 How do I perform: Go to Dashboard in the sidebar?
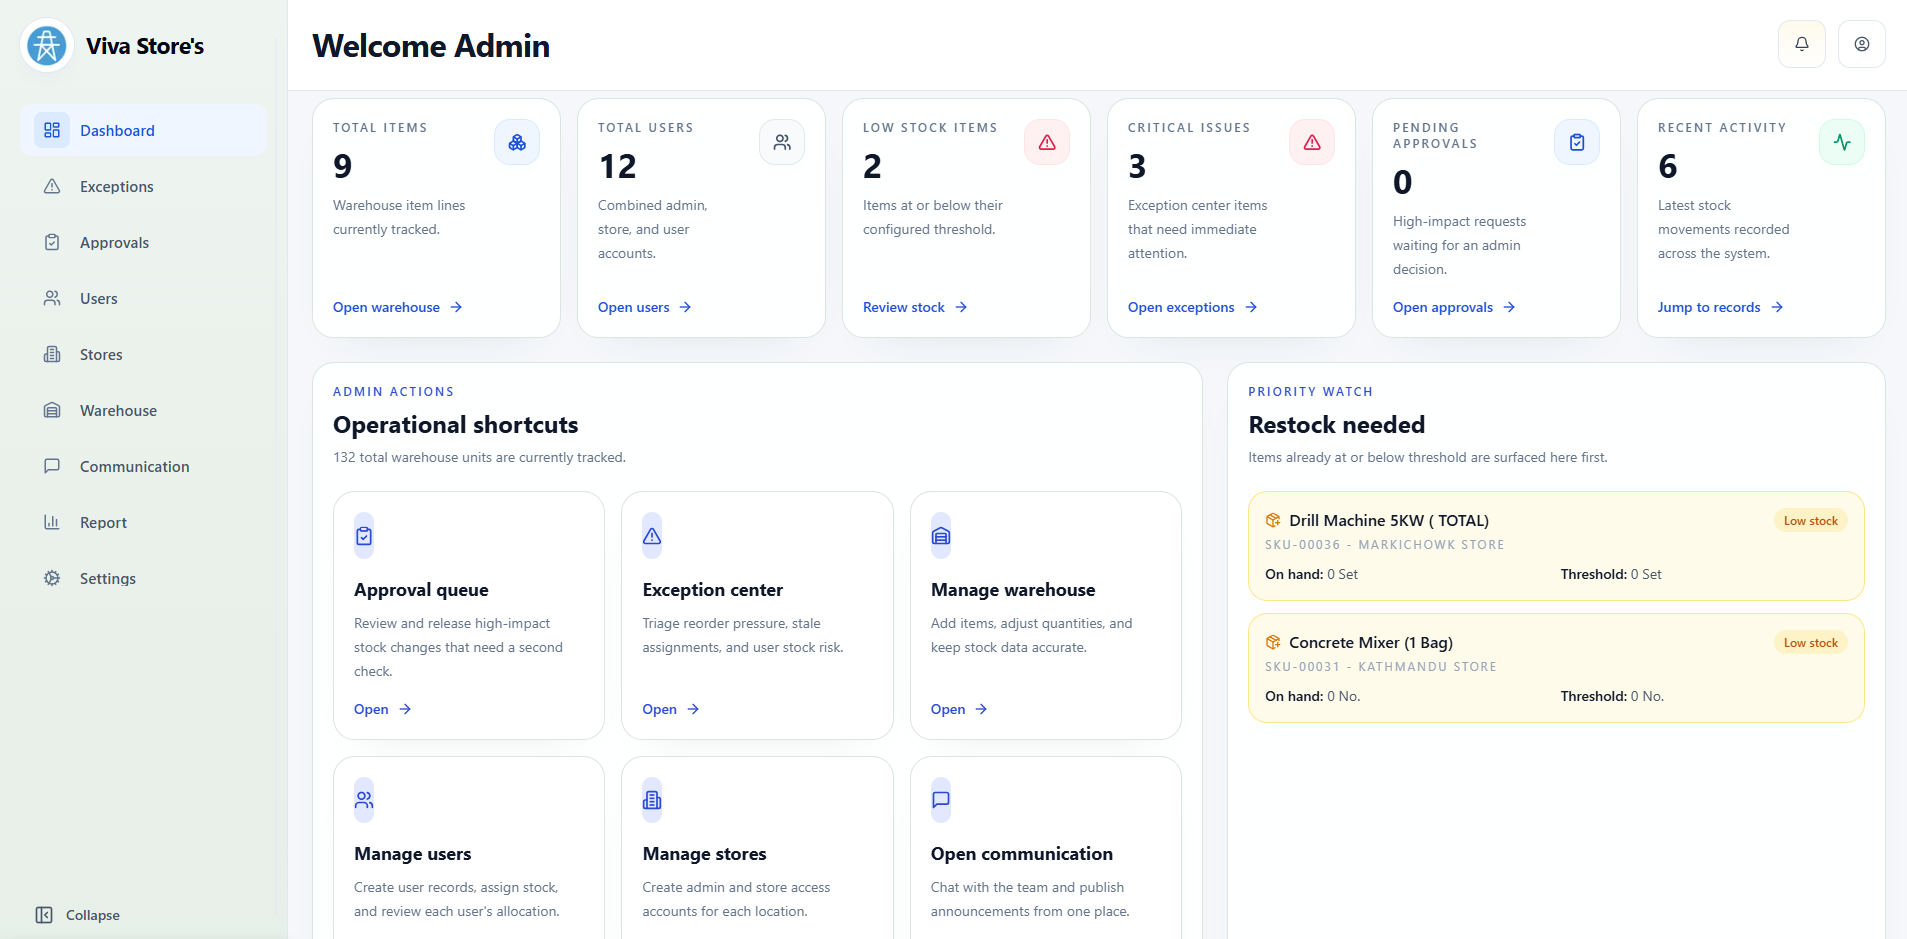143,130
